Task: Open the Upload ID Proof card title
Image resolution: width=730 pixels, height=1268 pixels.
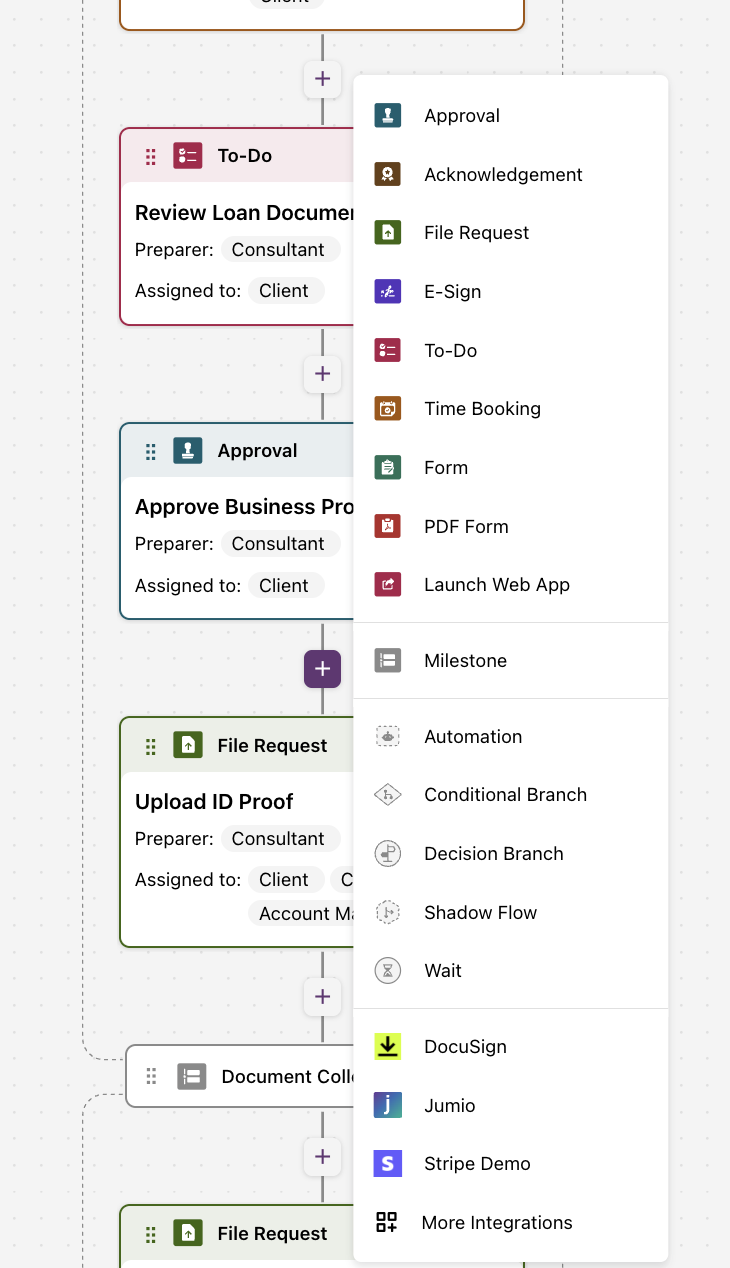Action: tap(214, 801)
